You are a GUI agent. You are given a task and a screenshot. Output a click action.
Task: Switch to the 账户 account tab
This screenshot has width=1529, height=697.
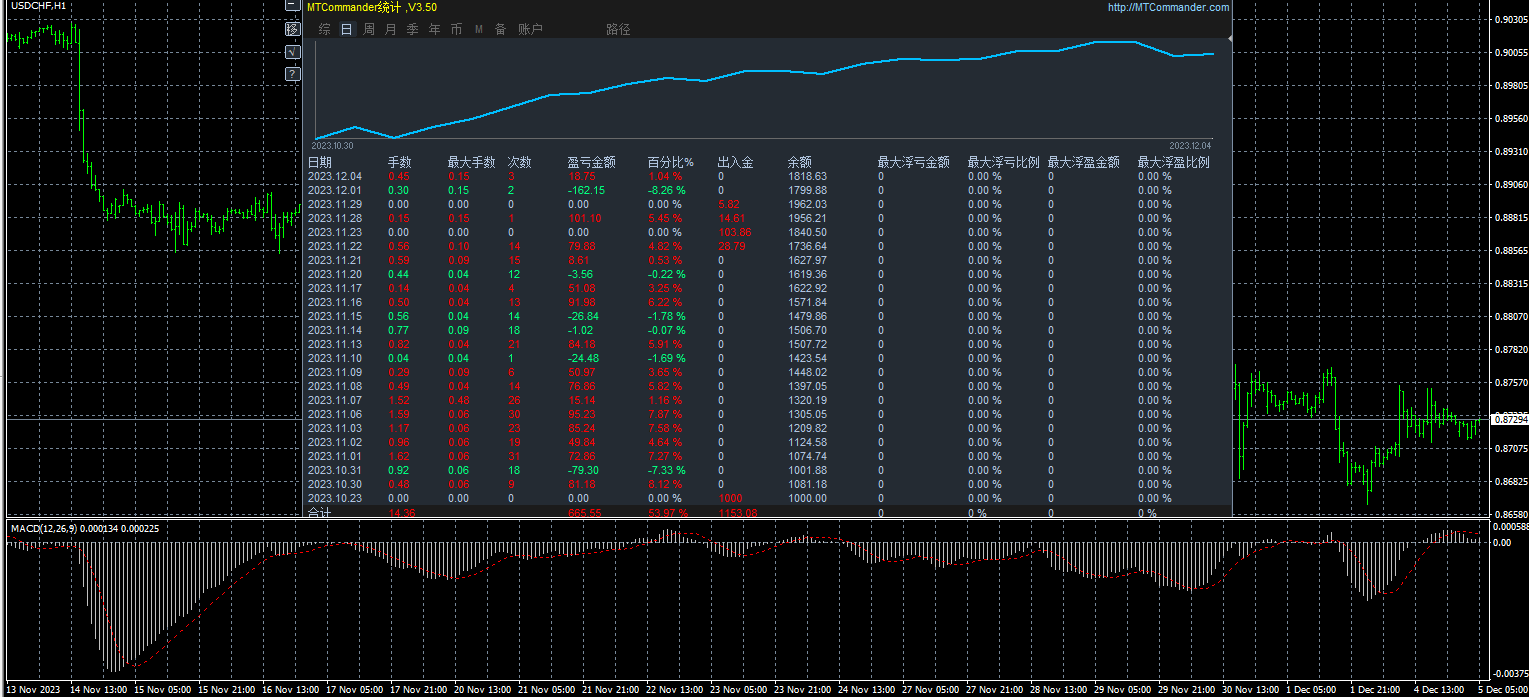point(530,30)
